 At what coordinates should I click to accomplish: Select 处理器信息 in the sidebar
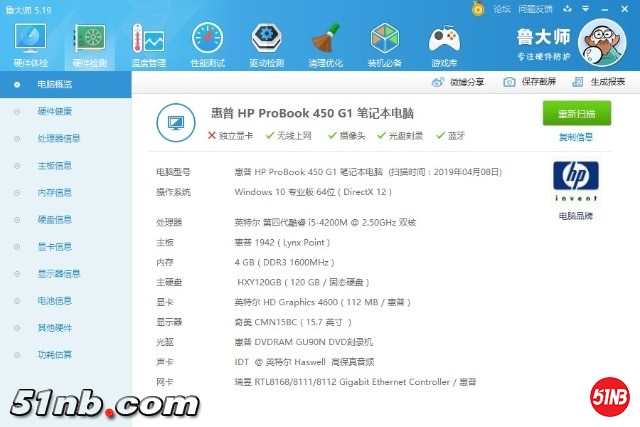click(x=59, y=138)
